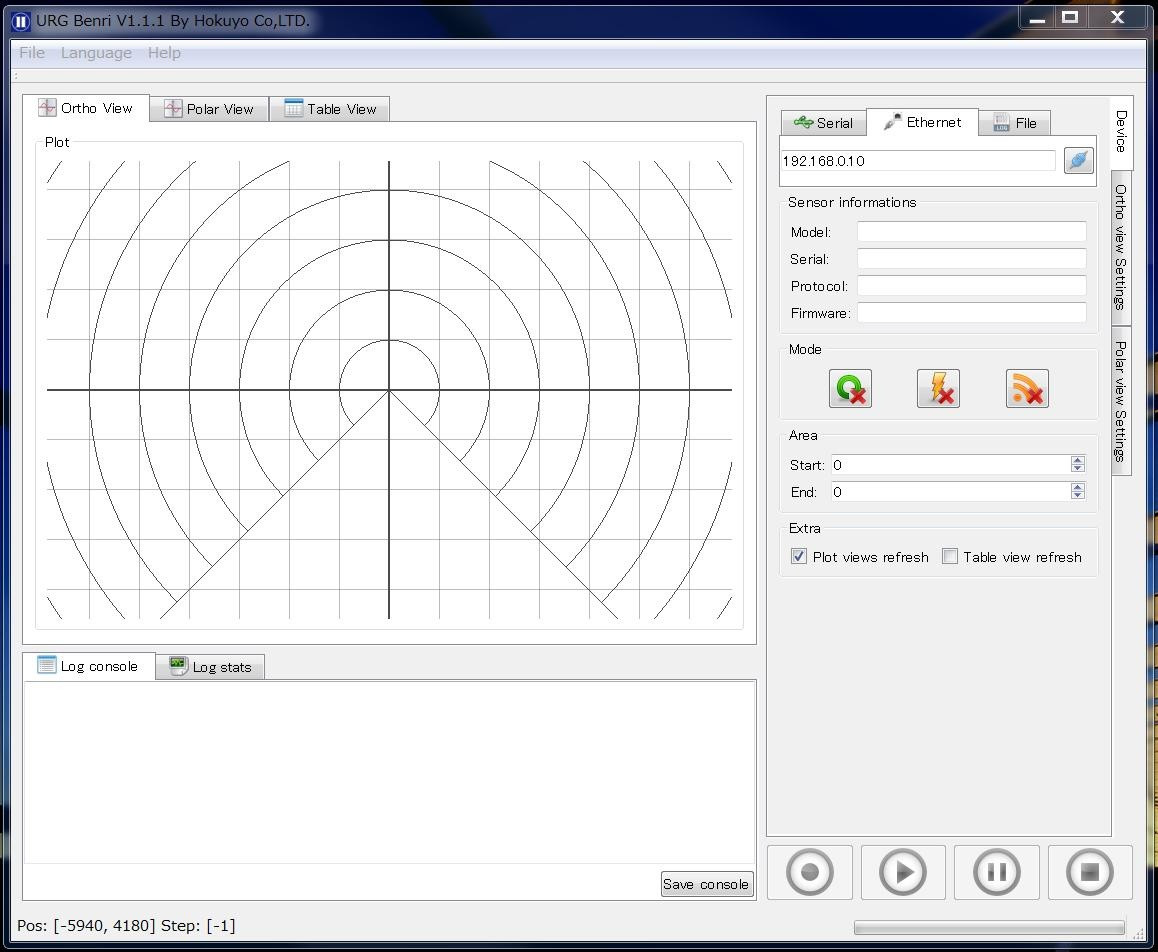The width and height of the screenshot is (1158, 952).
Task: Click the Model field
Action: tap(971, 231)
